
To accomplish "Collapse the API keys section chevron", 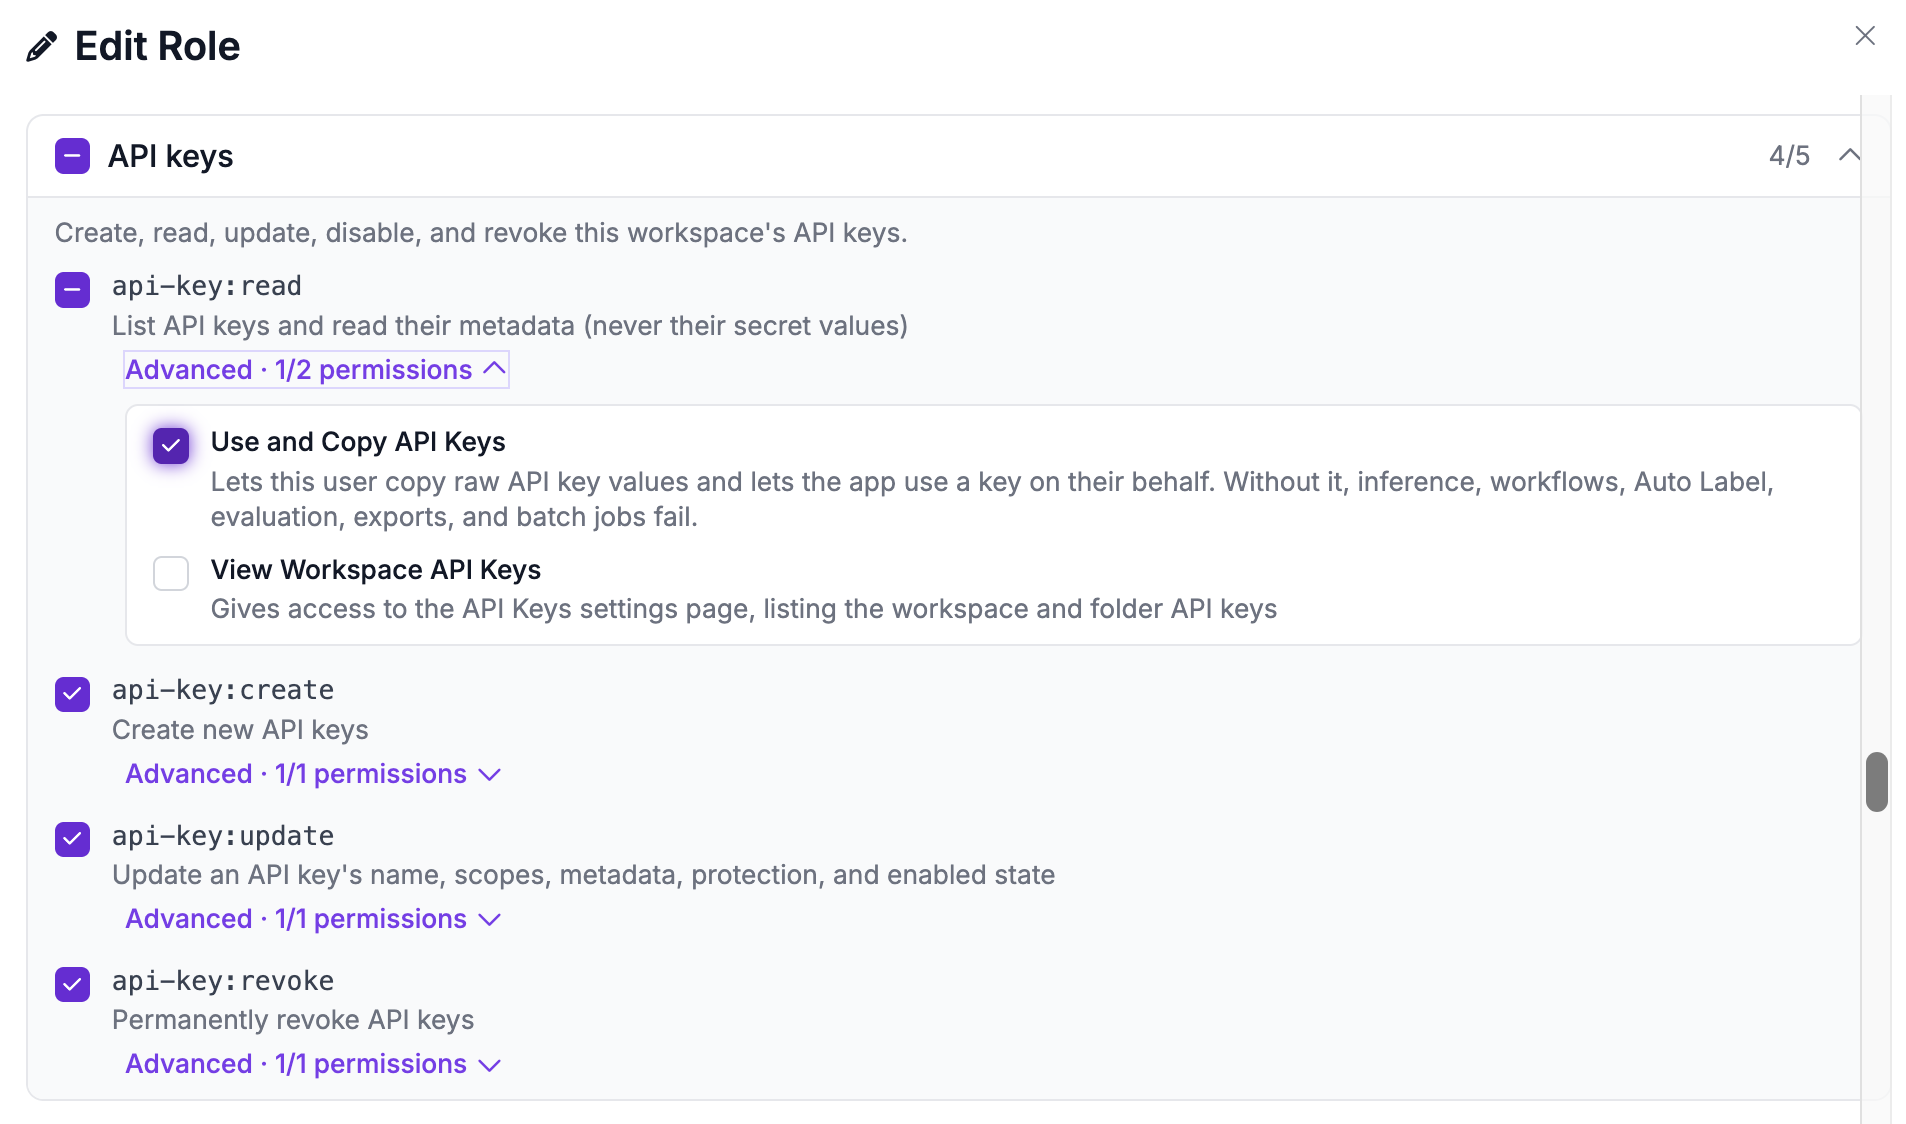I will [1849, 155].
